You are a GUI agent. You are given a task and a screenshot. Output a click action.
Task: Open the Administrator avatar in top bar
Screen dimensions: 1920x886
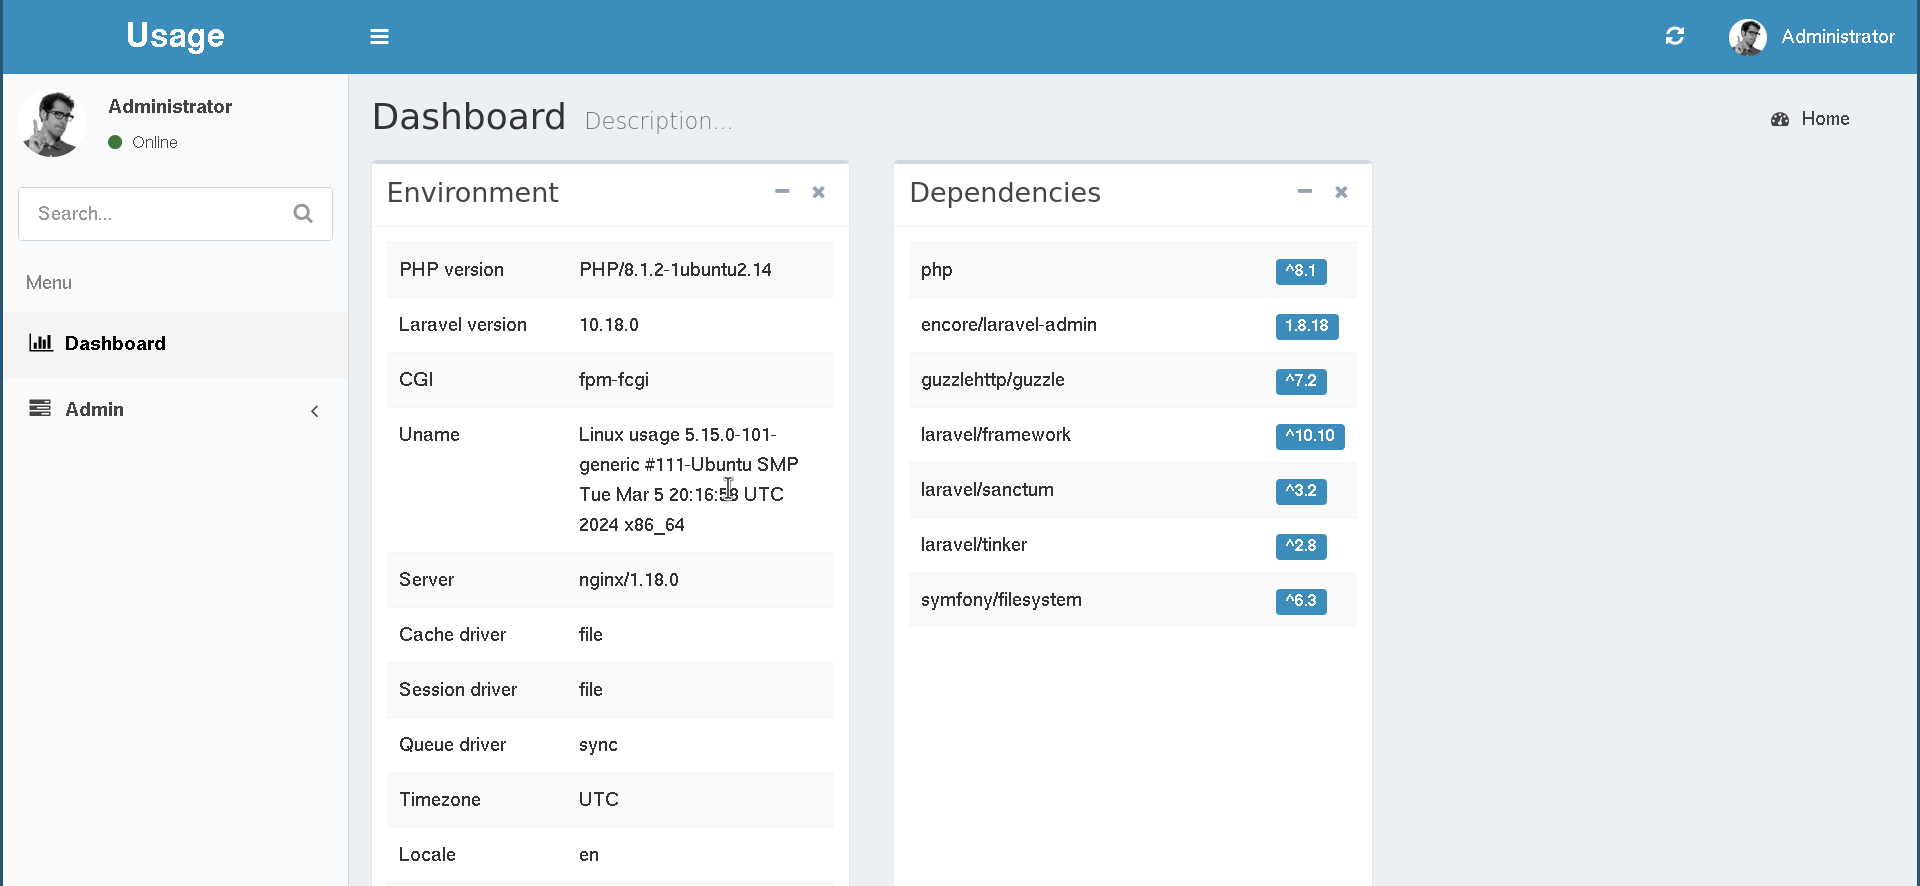pyautogui.click(x=1748, y=37)
